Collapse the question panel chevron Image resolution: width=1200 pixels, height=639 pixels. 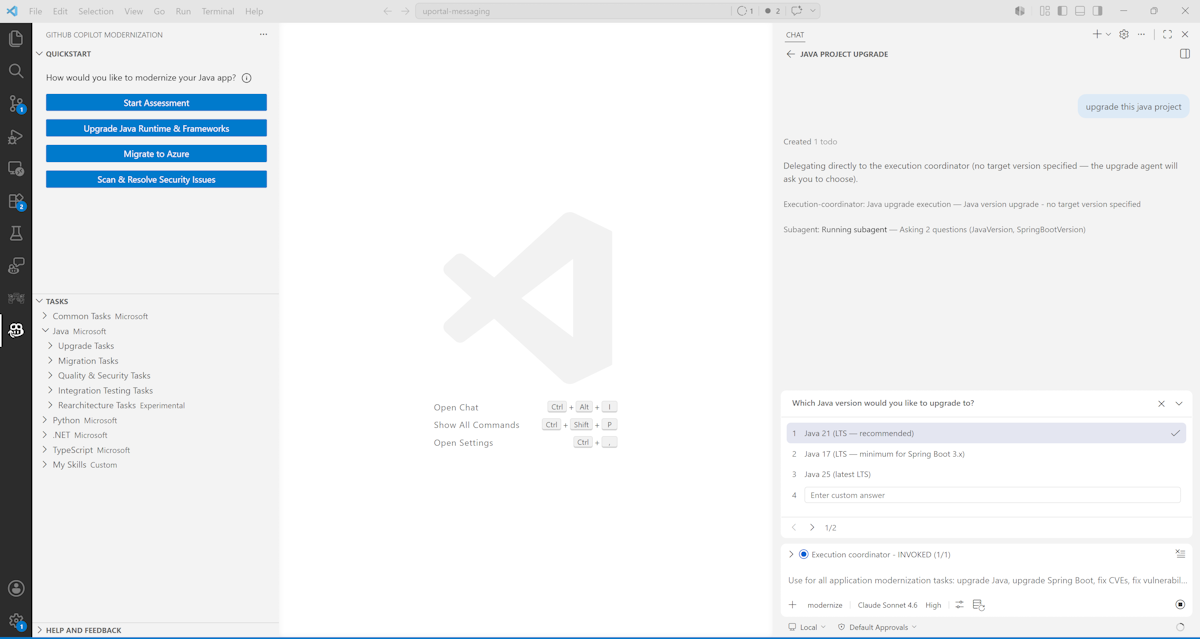click(x=1179, y=403)
